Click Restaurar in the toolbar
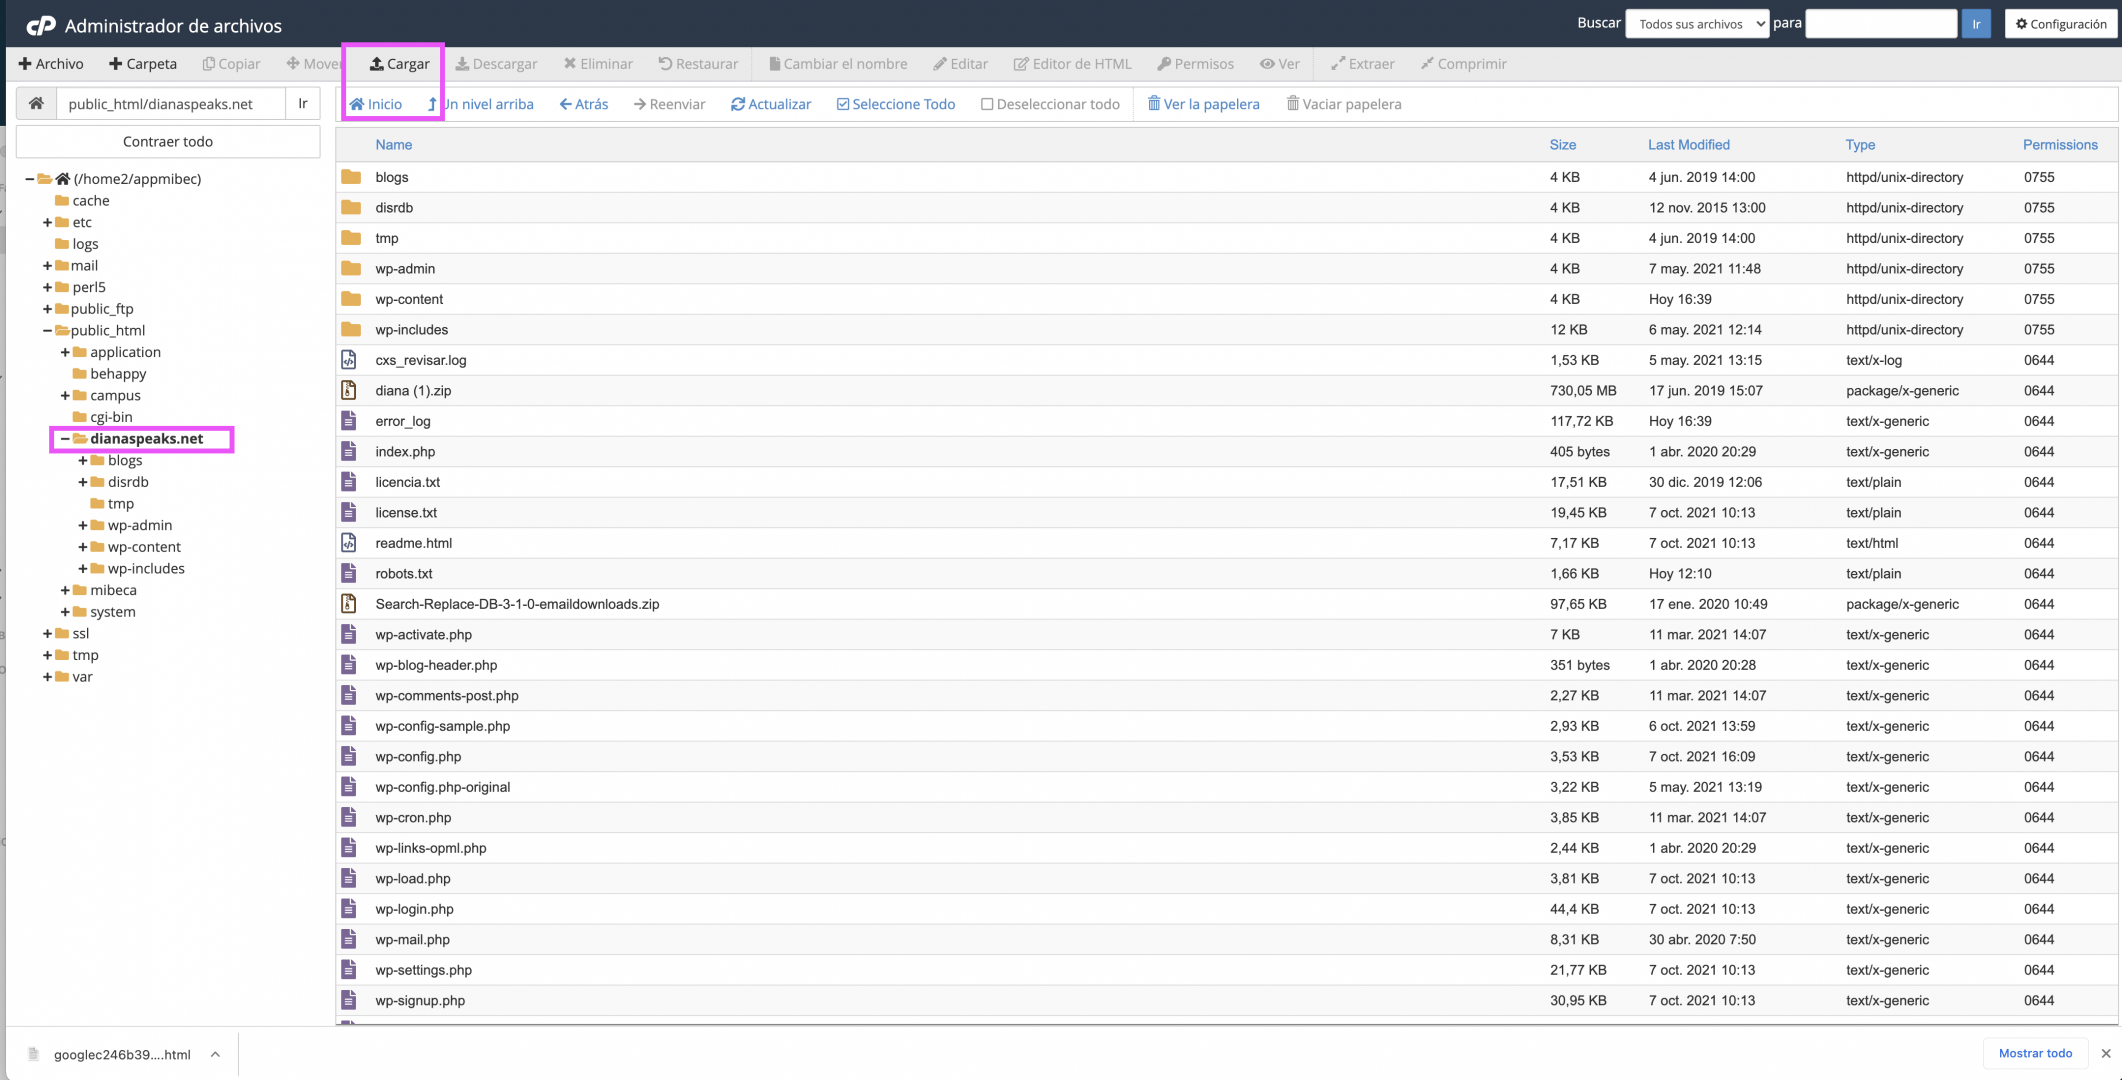This screenshot has width=2122, height=1080. (x=698, y=64)
